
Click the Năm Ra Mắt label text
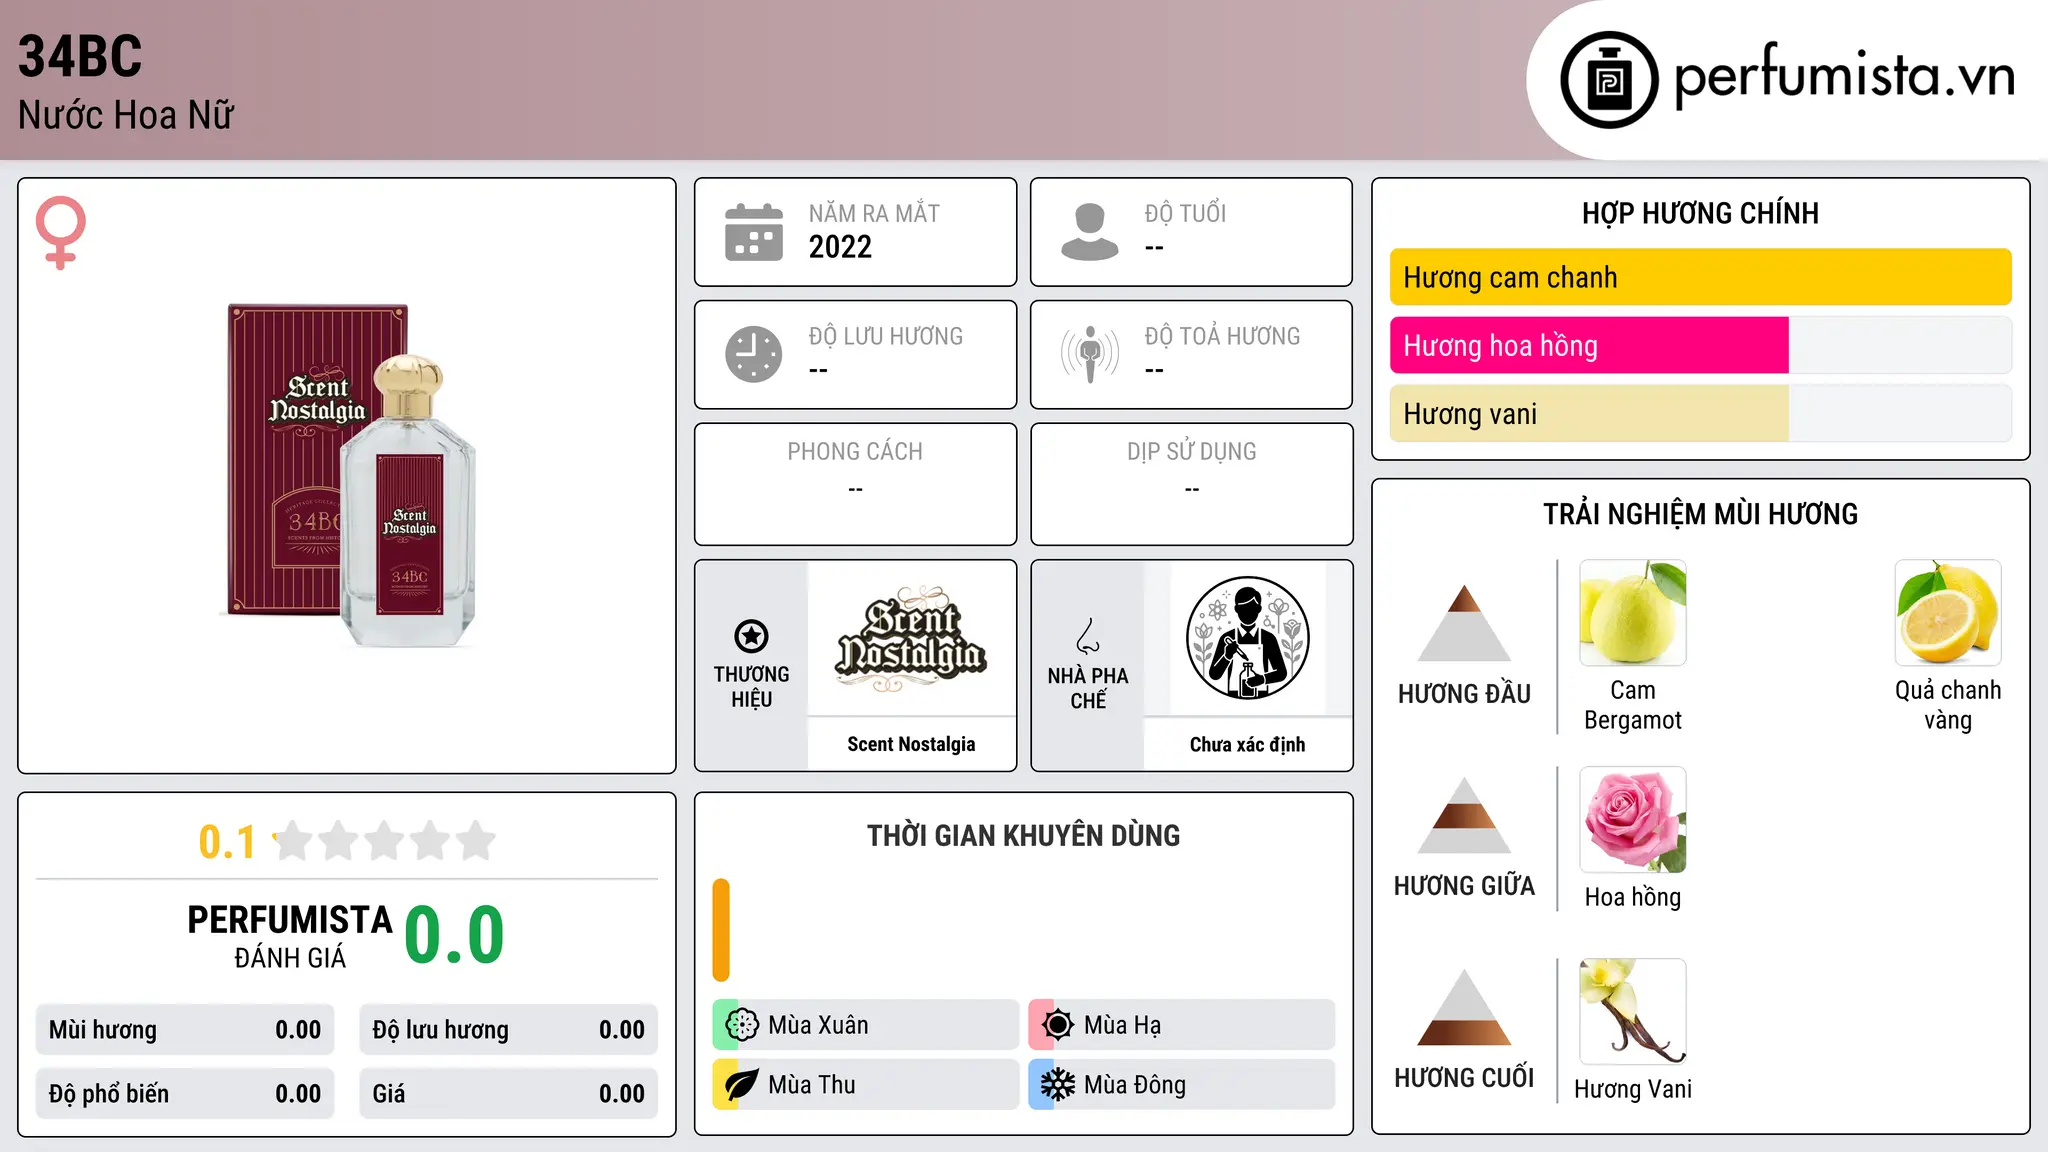click(x=874, y=213)
